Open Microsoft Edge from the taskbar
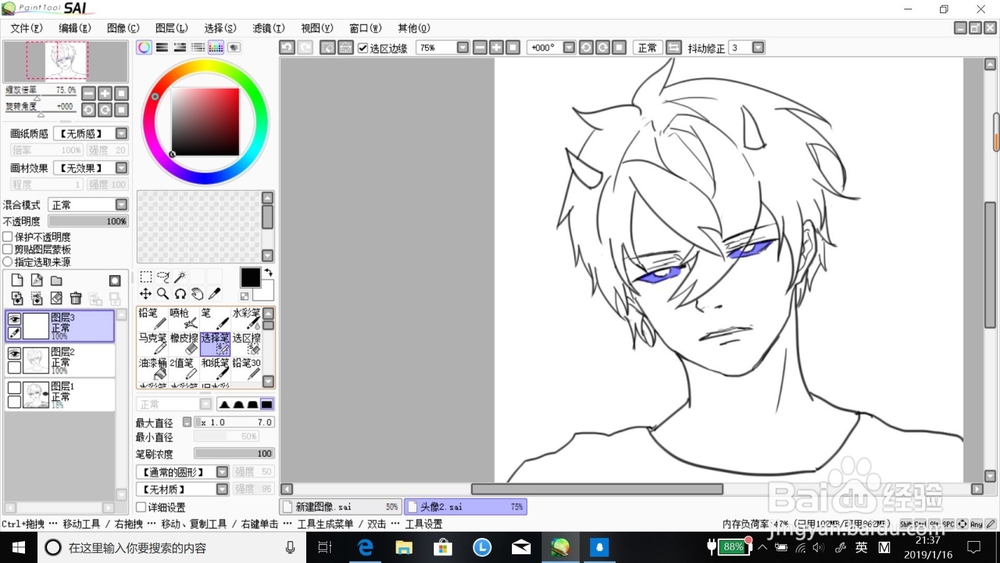1000x563 pixels. (x=365, y=547)
